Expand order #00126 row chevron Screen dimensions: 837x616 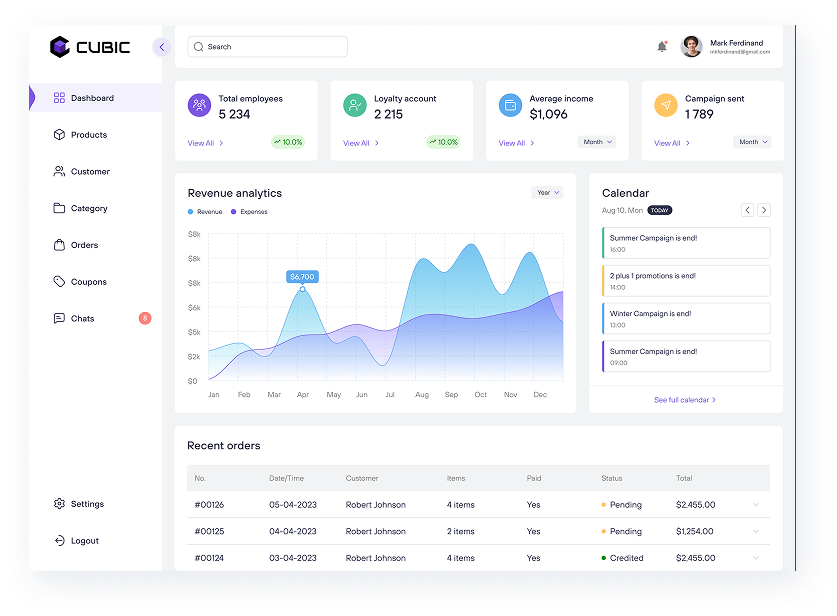[755, 505]
